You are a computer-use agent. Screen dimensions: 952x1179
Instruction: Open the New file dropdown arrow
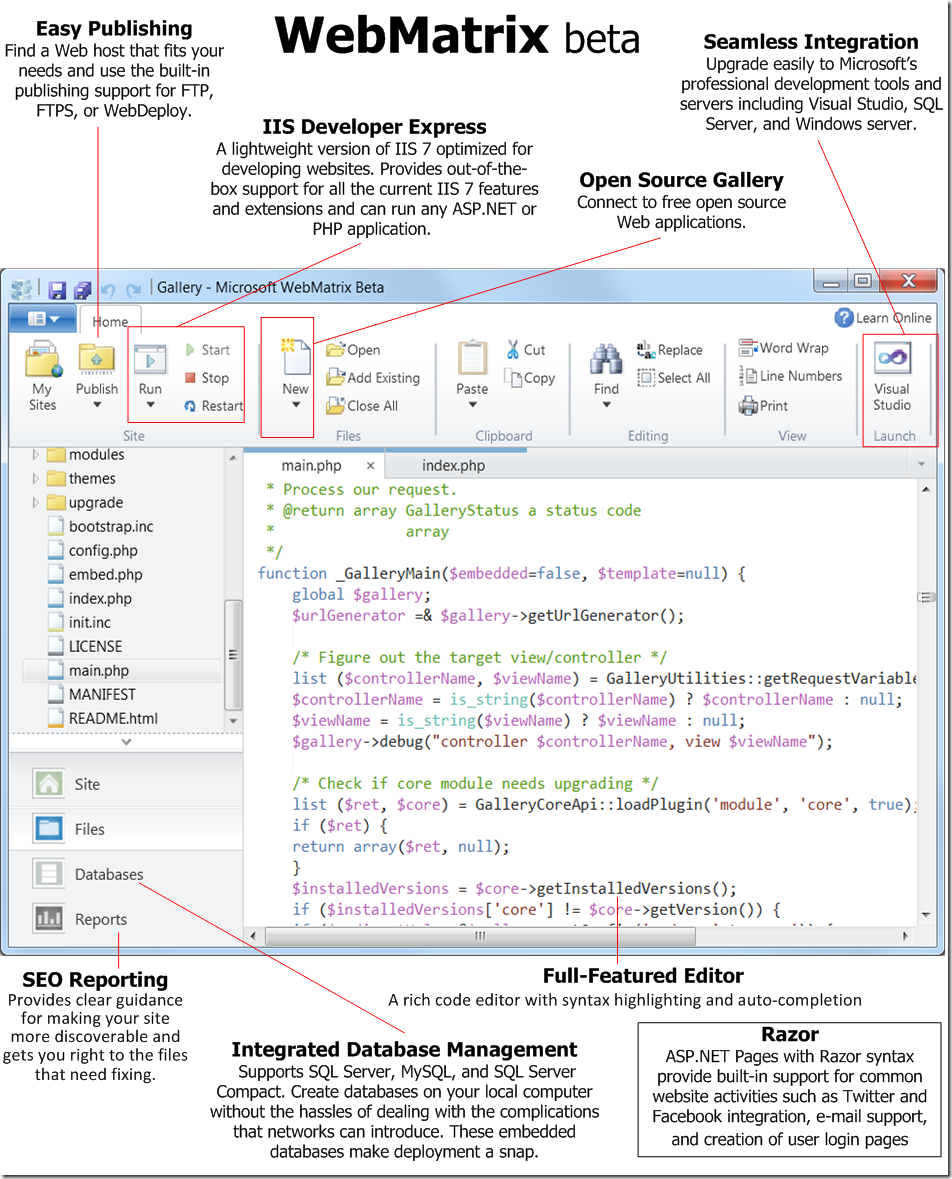pos(296,405)
